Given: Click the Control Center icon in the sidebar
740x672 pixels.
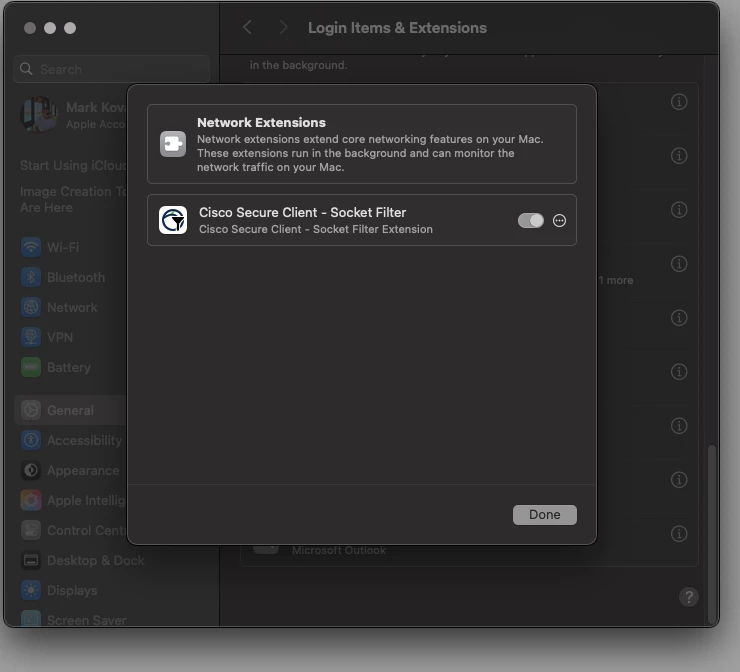Looking at the screenshot, I should (31, 530).
